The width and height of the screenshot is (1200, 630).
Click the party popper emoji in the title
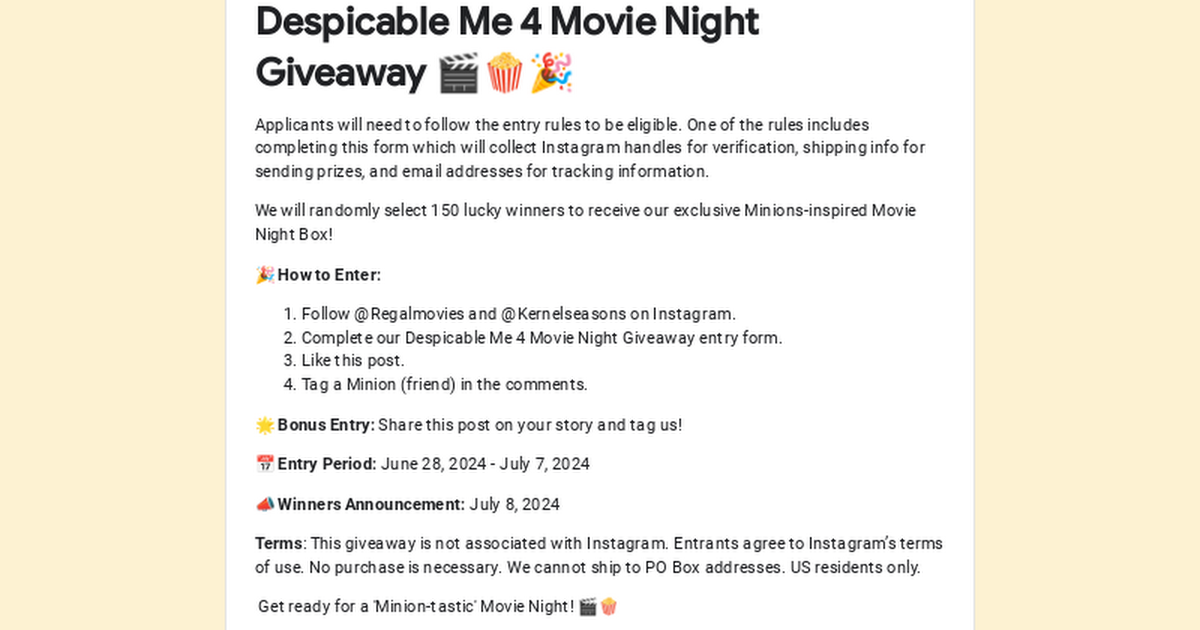pyautogui.click(x=551, y=73)
